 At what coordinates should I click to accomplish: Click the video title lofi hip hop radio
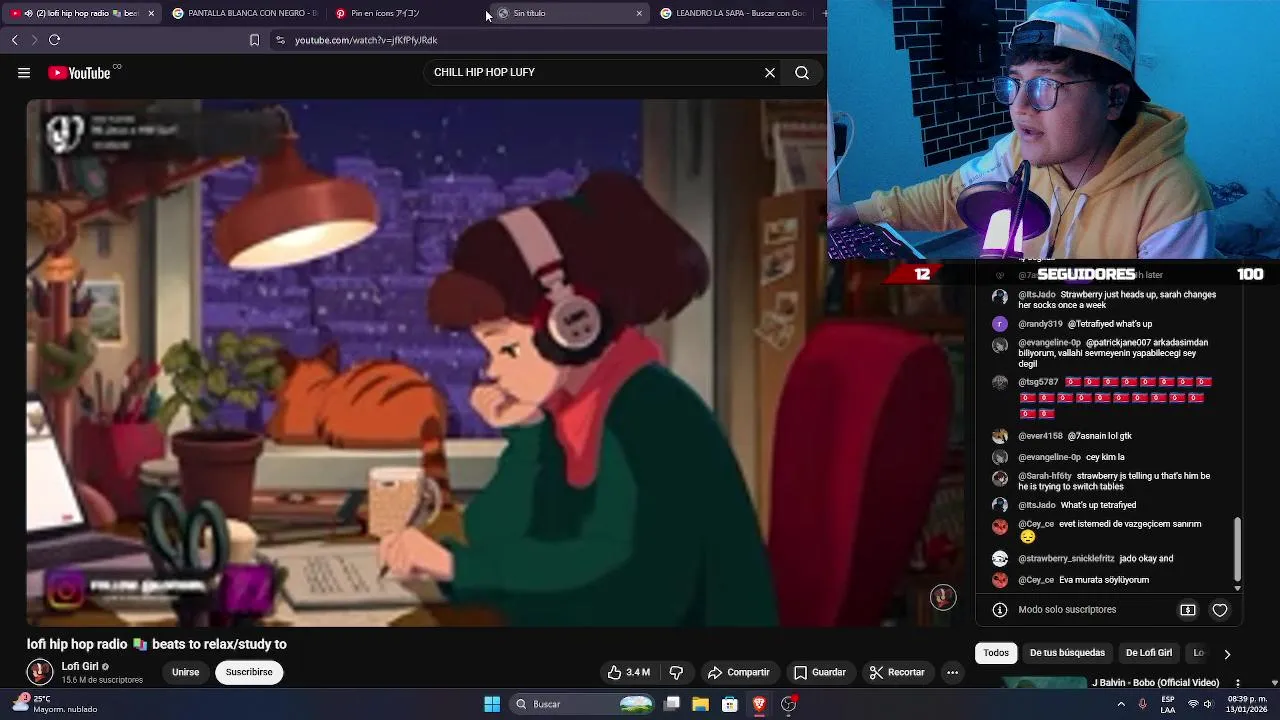pos(157,644)
